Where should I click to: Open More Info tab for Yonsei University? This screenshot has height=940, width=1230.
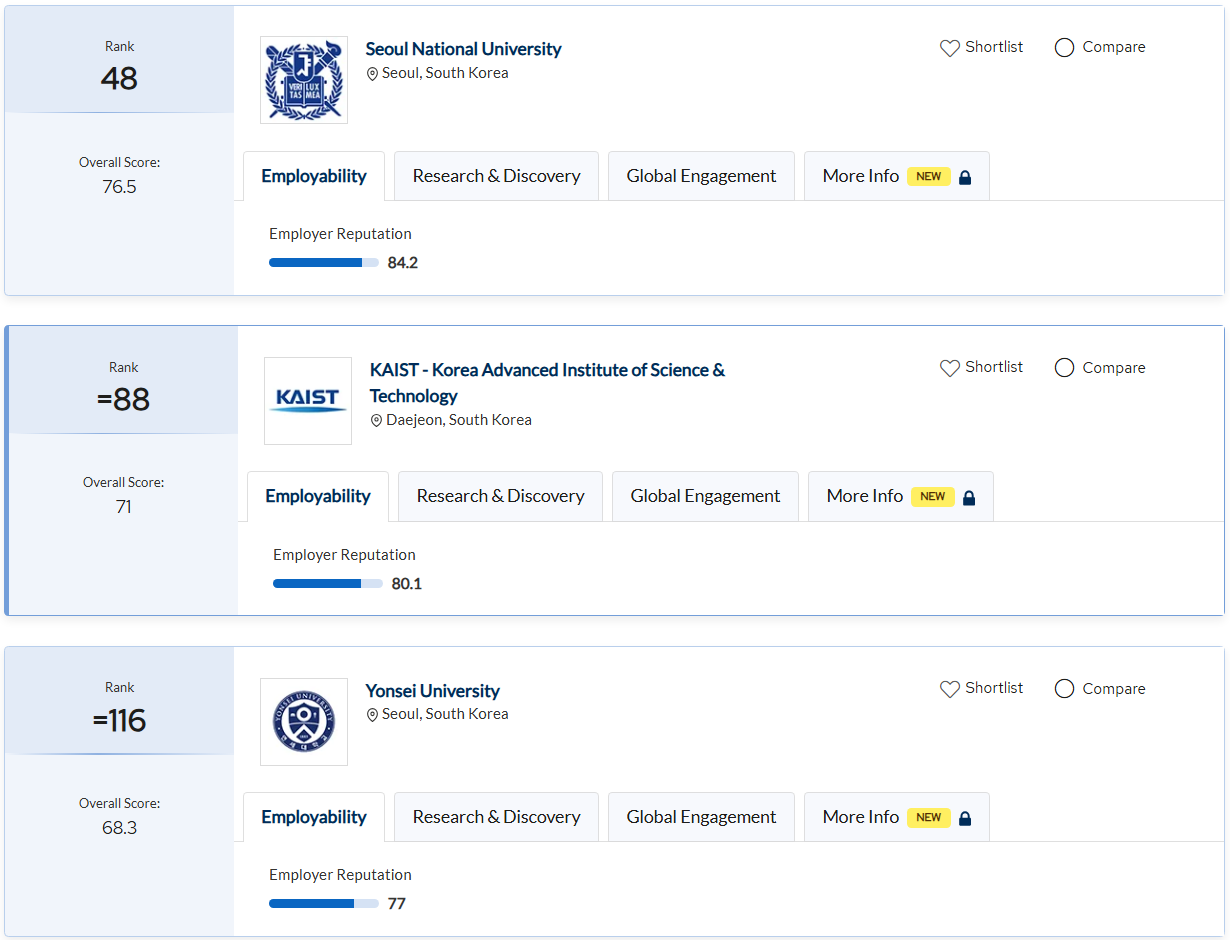(x=897, y=817)
